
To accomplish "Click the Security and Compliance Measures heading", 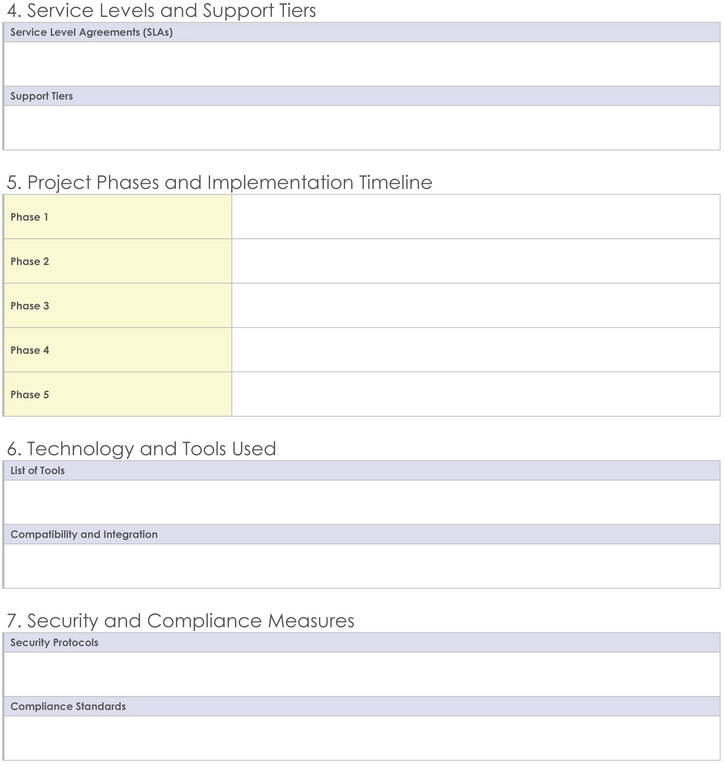I will pos(180,621).
